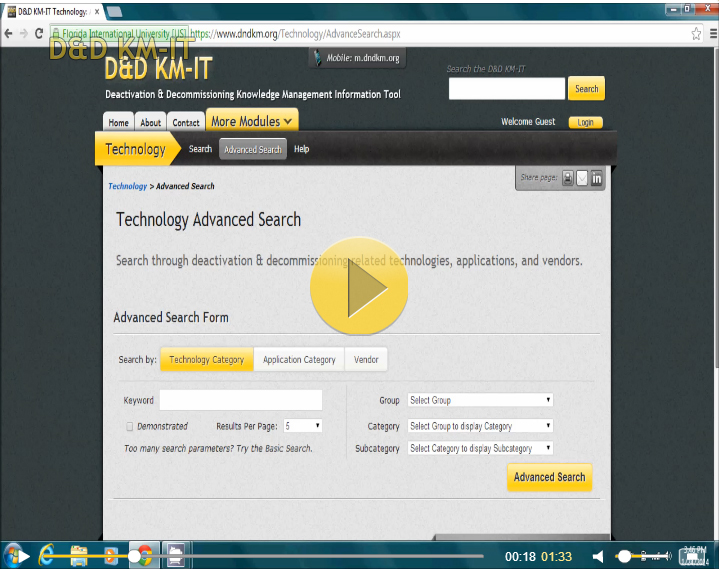The width and height of the screenshot is (719, 571).
Task: Select Application Category search-by option
Action: click(x=299, y=360)
